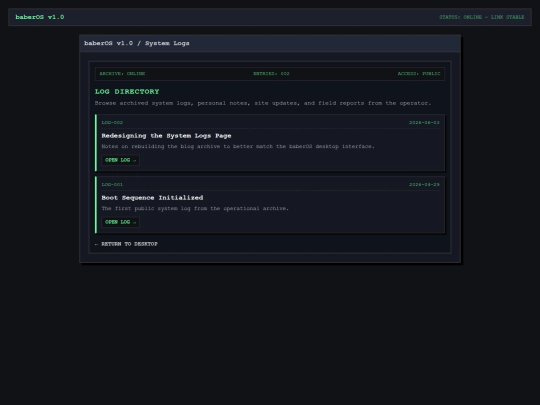Click the baberOS v1.0 top bar label
Screen dimensions: 540x405
click(x=40, y=17)
